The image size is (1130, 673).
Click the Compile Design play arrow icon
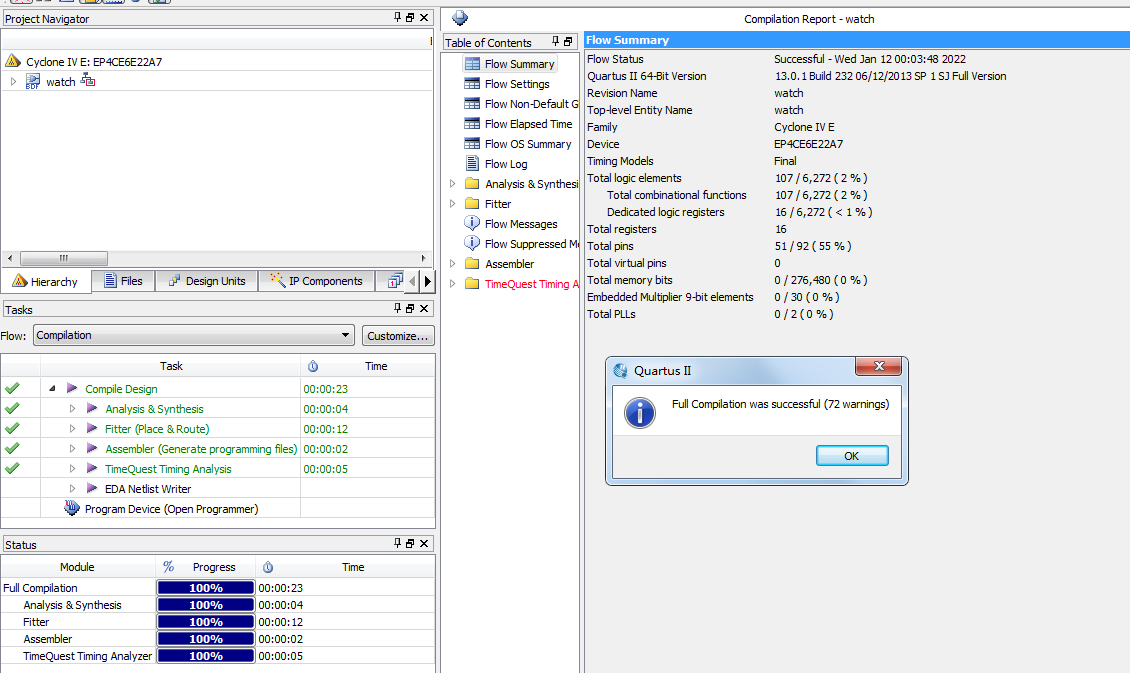click(x=72, y=389)
